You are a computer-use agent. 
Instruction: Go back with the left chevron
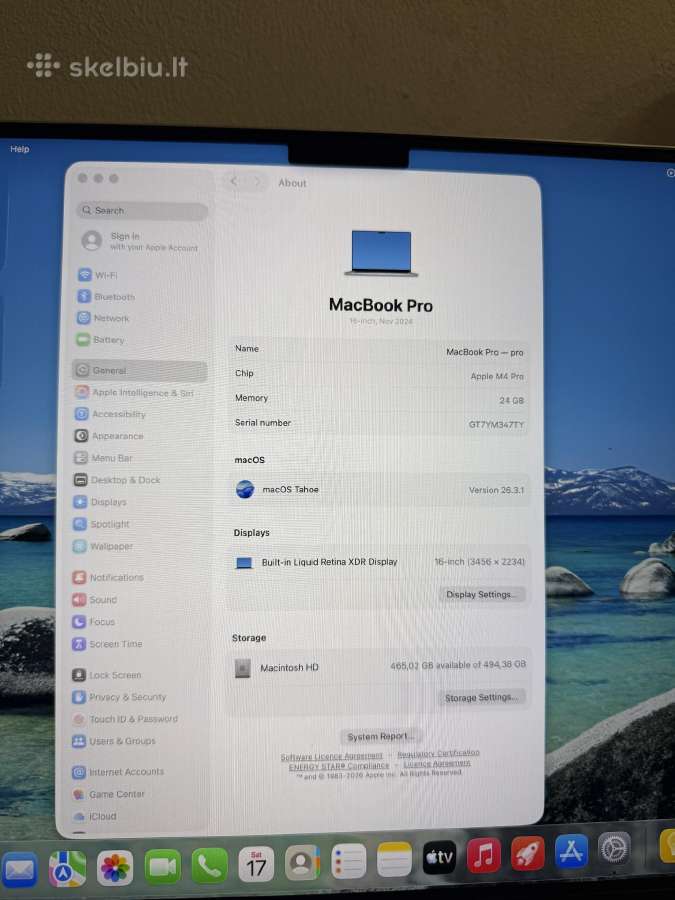click(234, 181)
